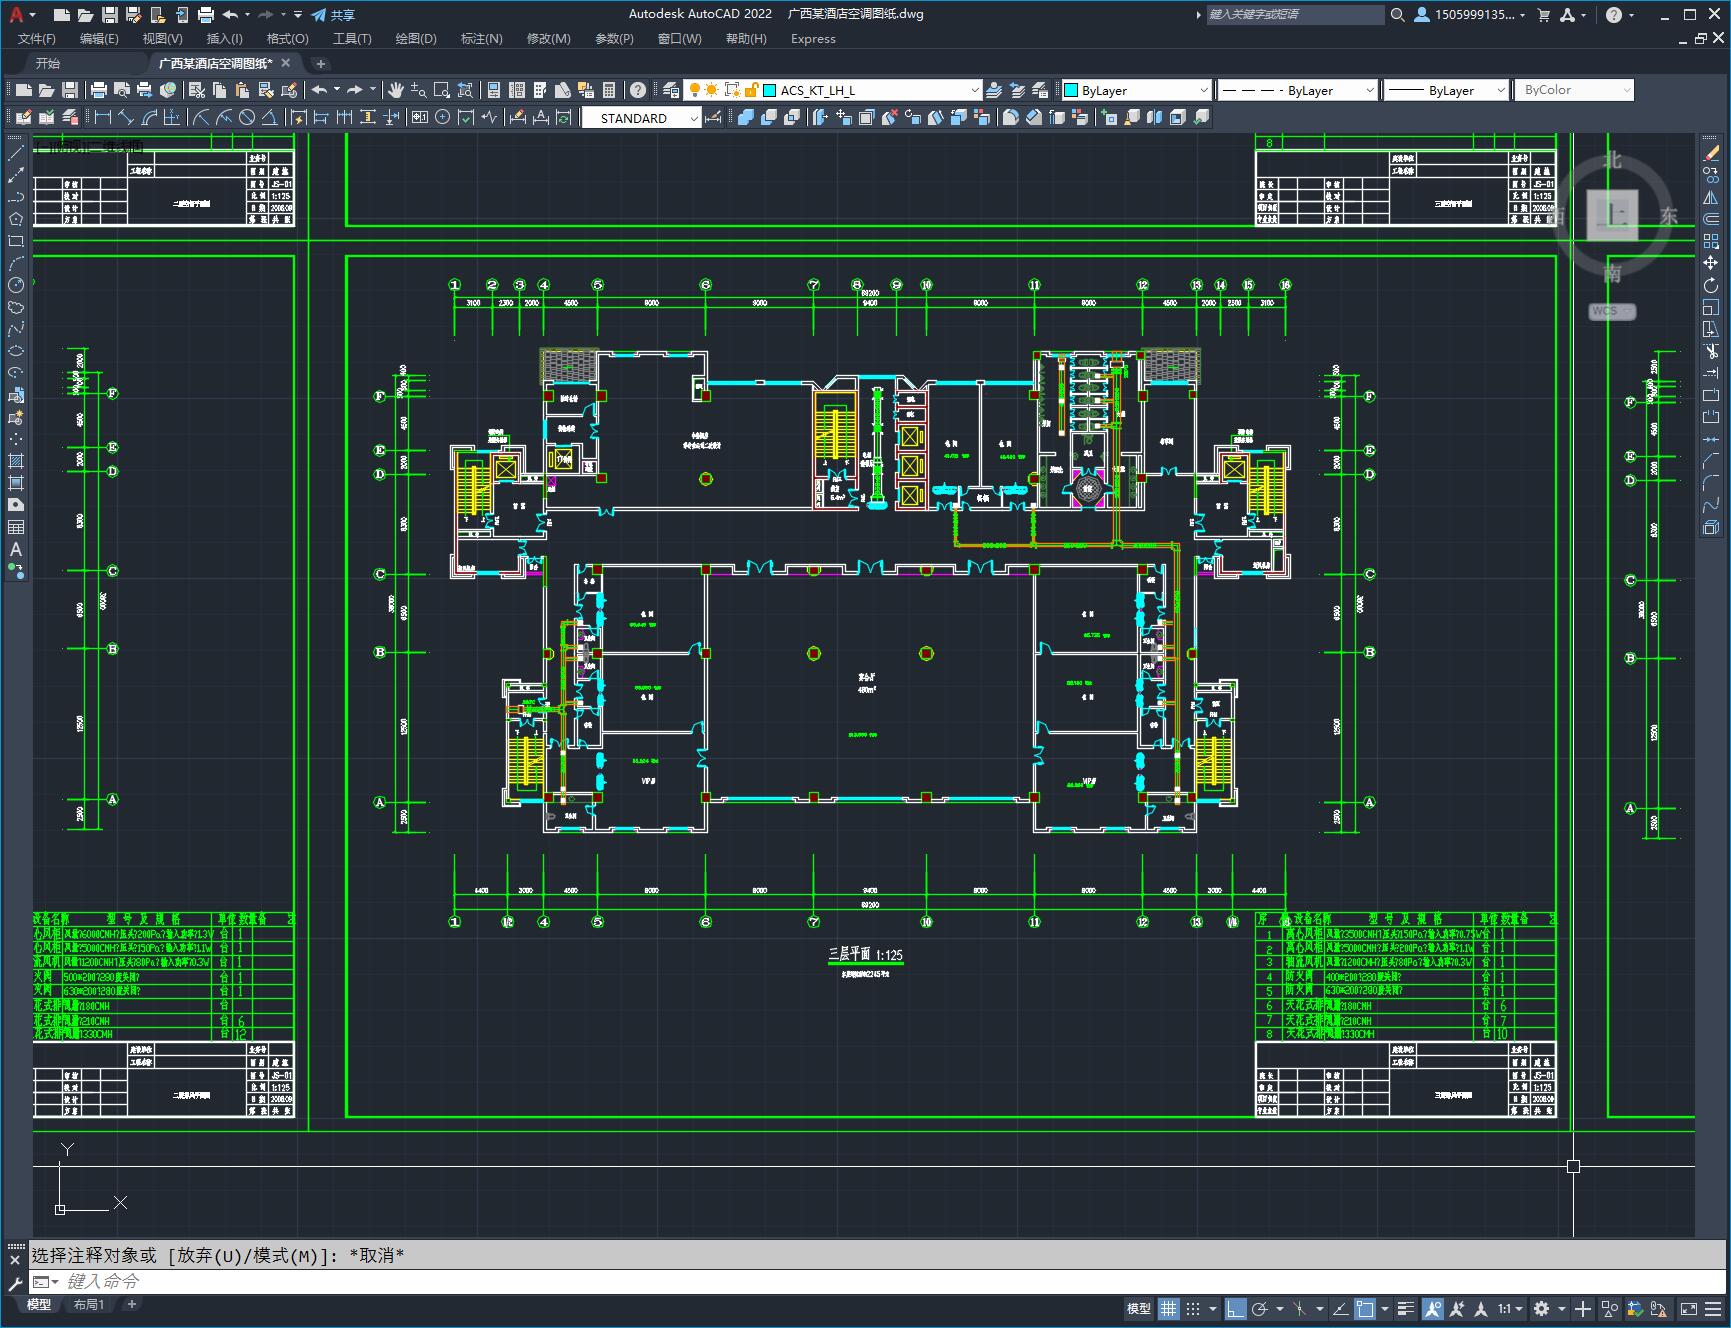The width and height of the screenshot is (1731, 1328).
Task: Click the Save icon in quick access toolbar
Action: (x=110, y=15)
